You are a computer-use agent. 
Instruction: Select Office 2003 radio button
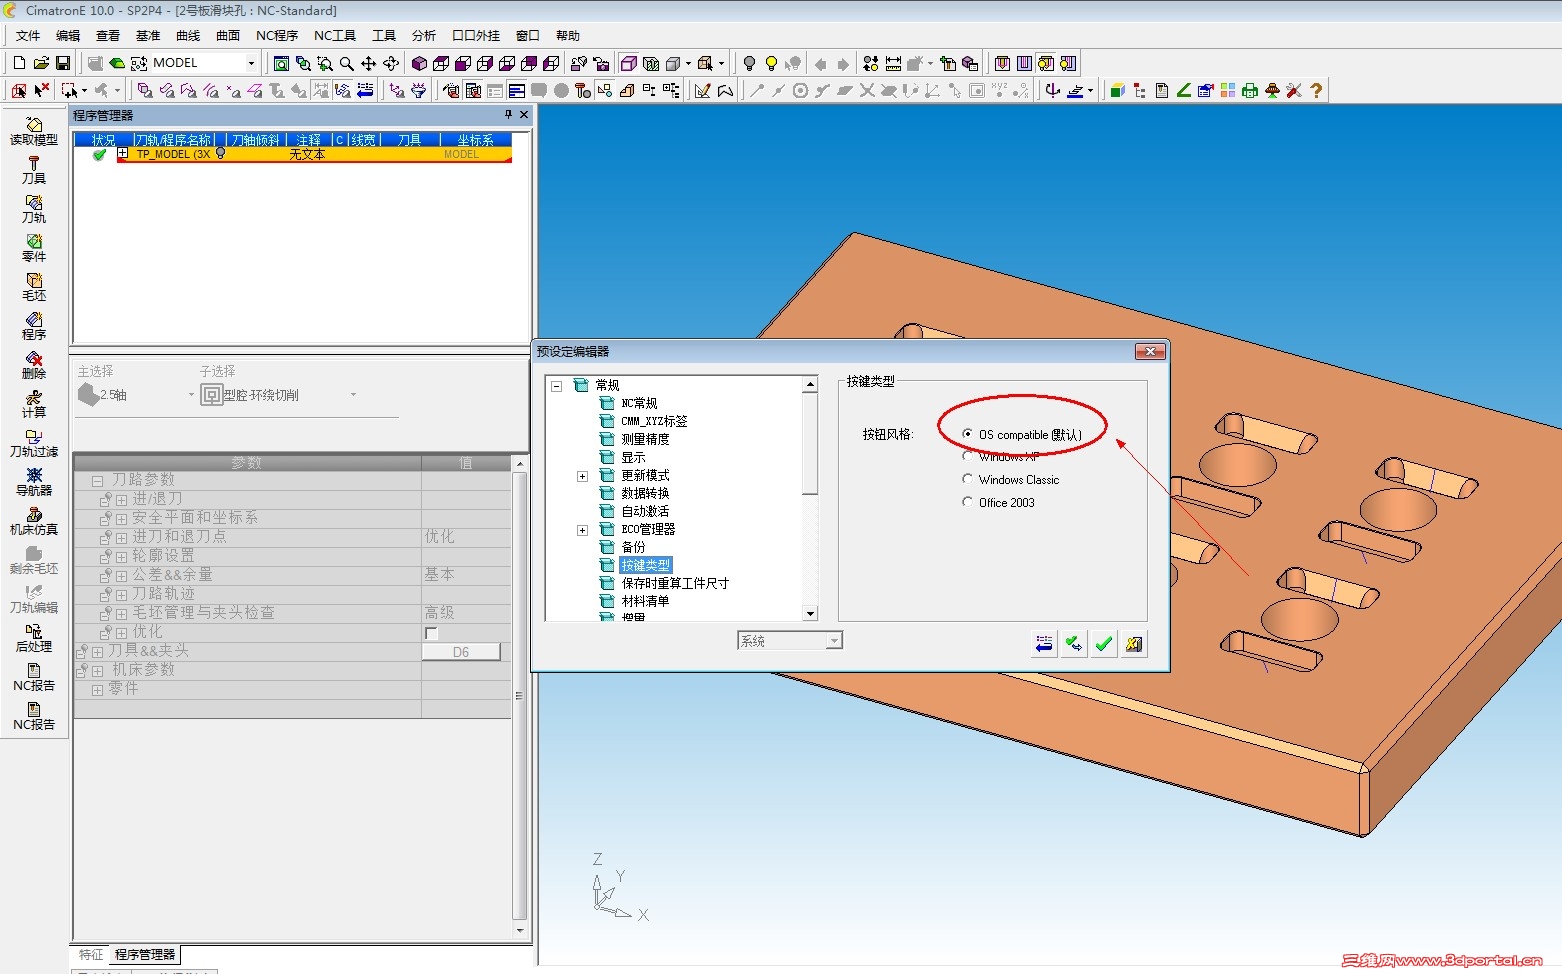967,503
